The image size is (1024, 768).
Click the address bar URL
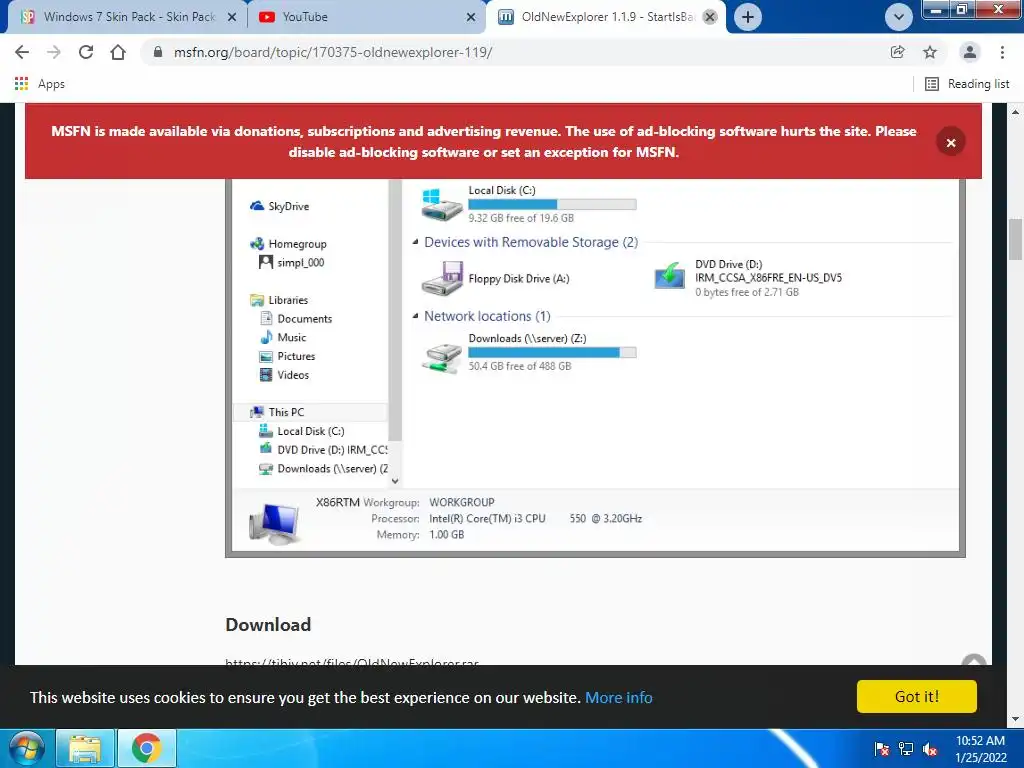[332, 52]
